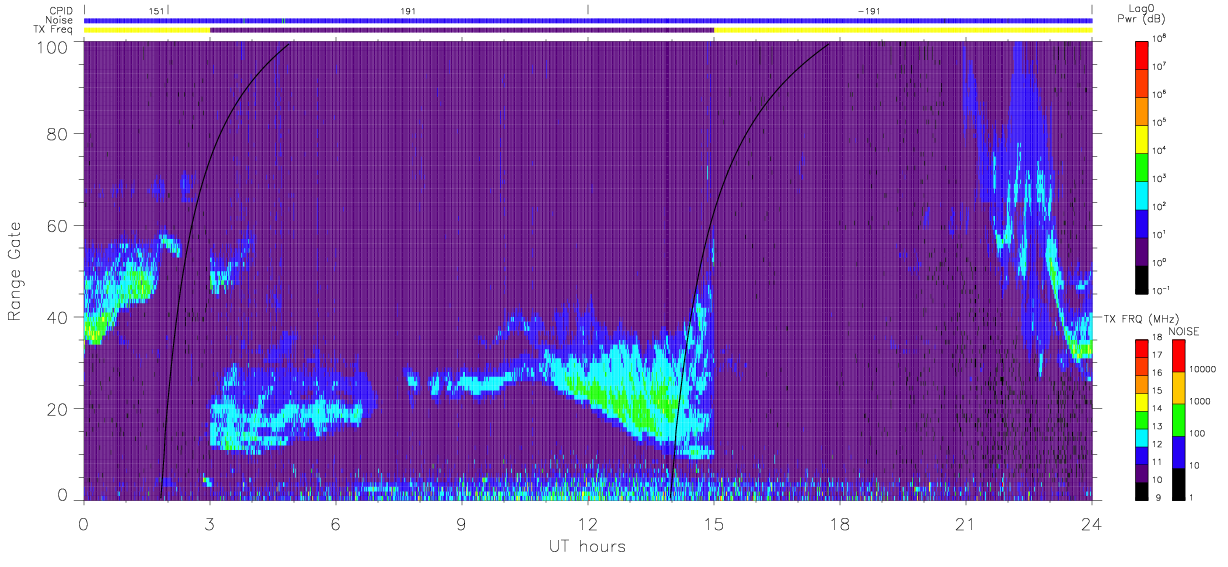Click the NOISE colorbar label '10000'

tap(1205, 369)
